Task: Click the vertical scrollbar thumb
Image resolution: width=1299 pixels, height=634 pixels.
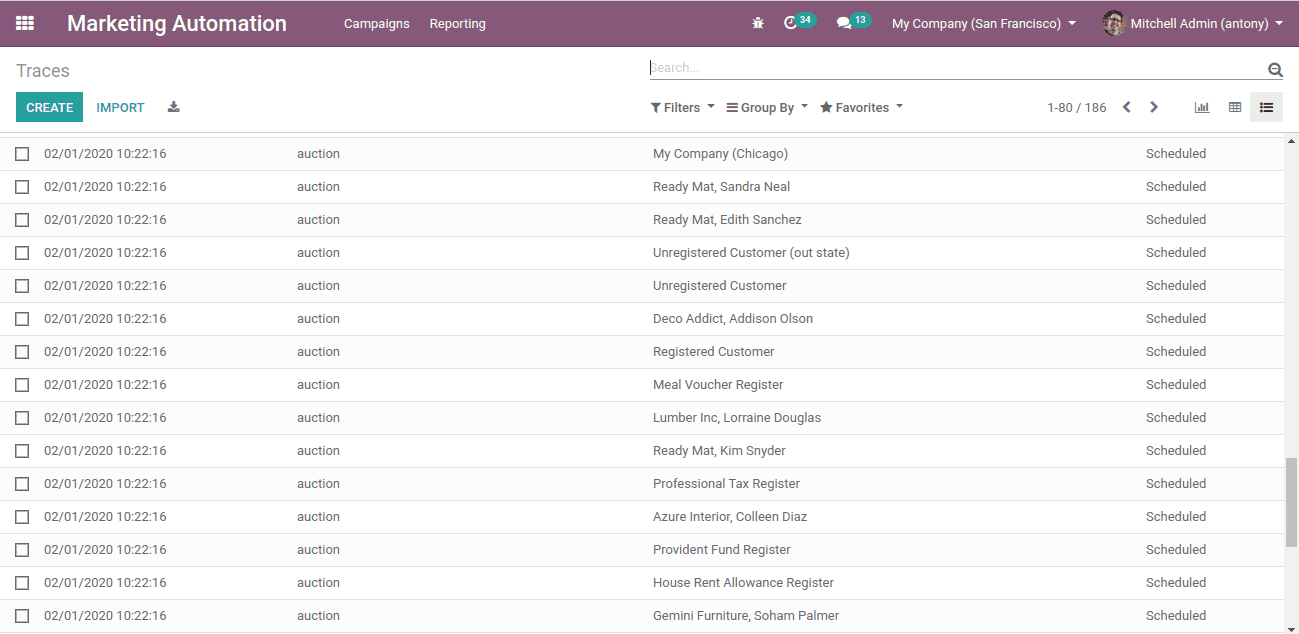Action: click(x=1291, y=503)
